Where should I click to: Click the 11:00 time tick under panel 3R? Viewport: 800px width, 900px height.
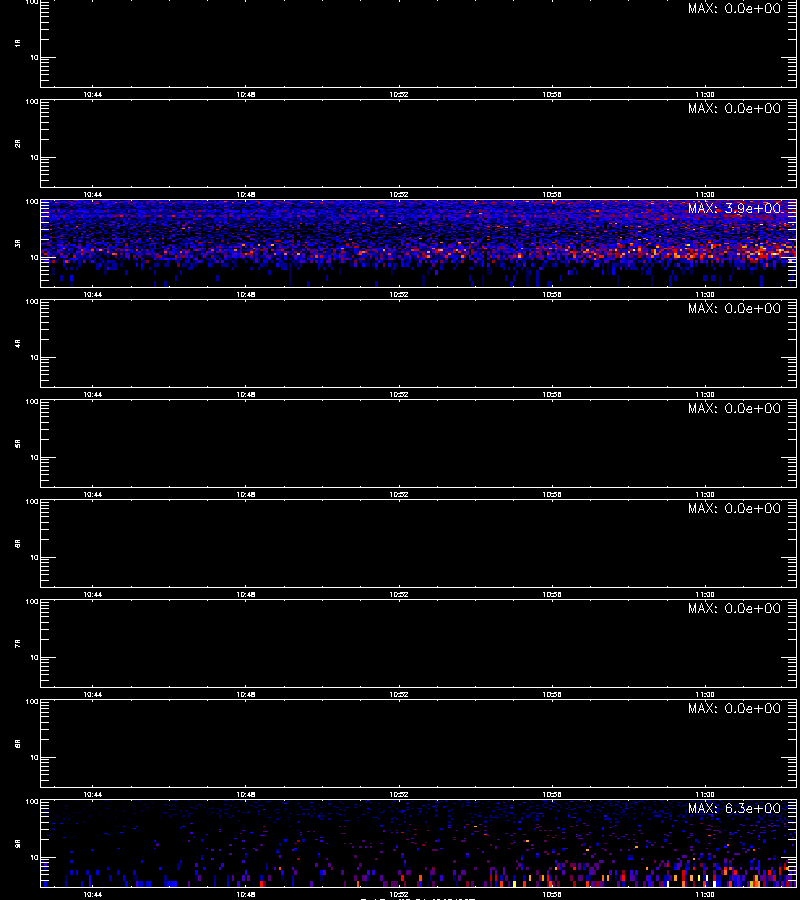[705, 294]
